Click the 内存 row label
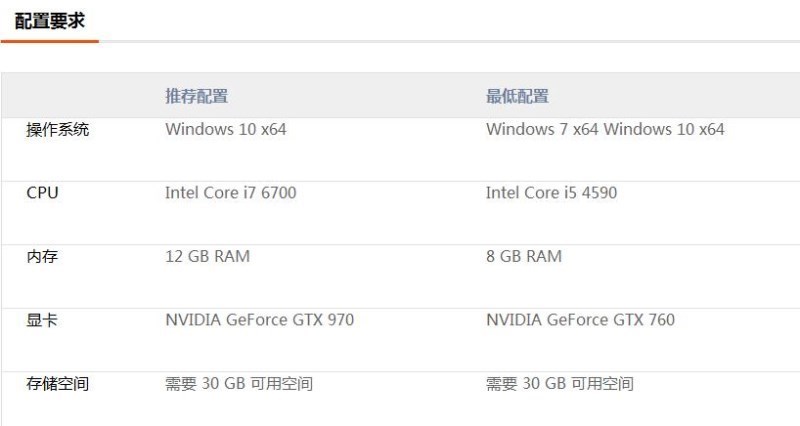This screenshot has width=800, height=426. point(42,256)
